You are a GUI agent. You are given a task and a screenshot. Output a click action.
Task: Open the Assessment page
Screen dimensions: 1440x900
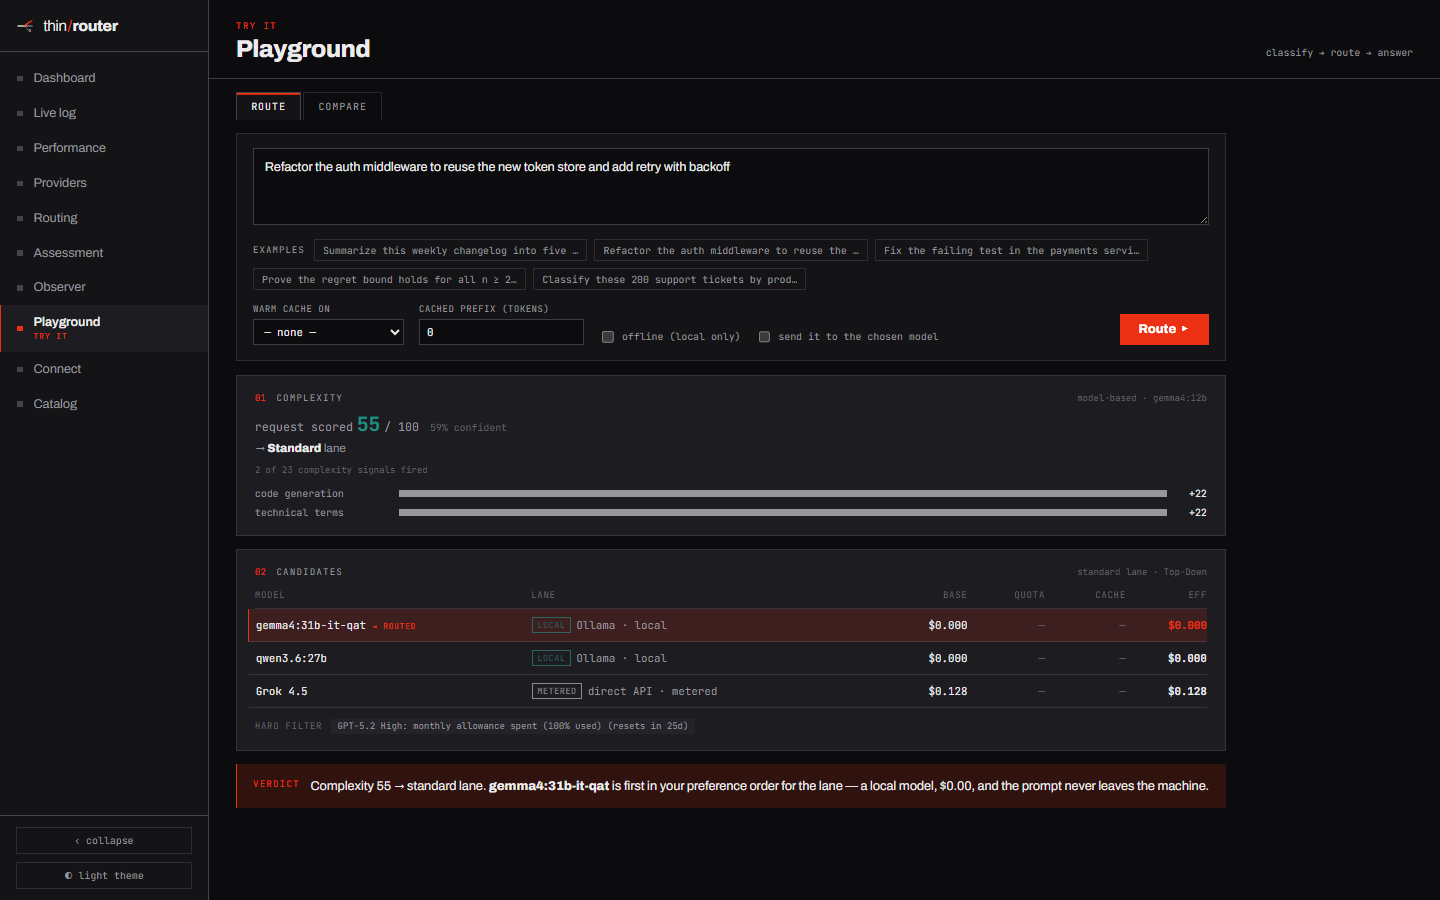coord(104,253)
